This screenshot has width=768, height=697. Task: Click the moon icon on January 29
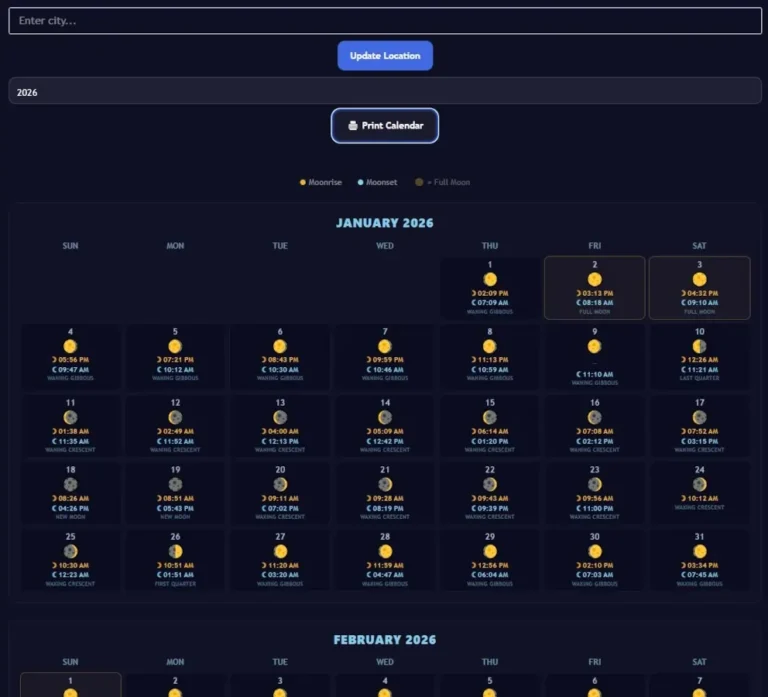point(490,552)
